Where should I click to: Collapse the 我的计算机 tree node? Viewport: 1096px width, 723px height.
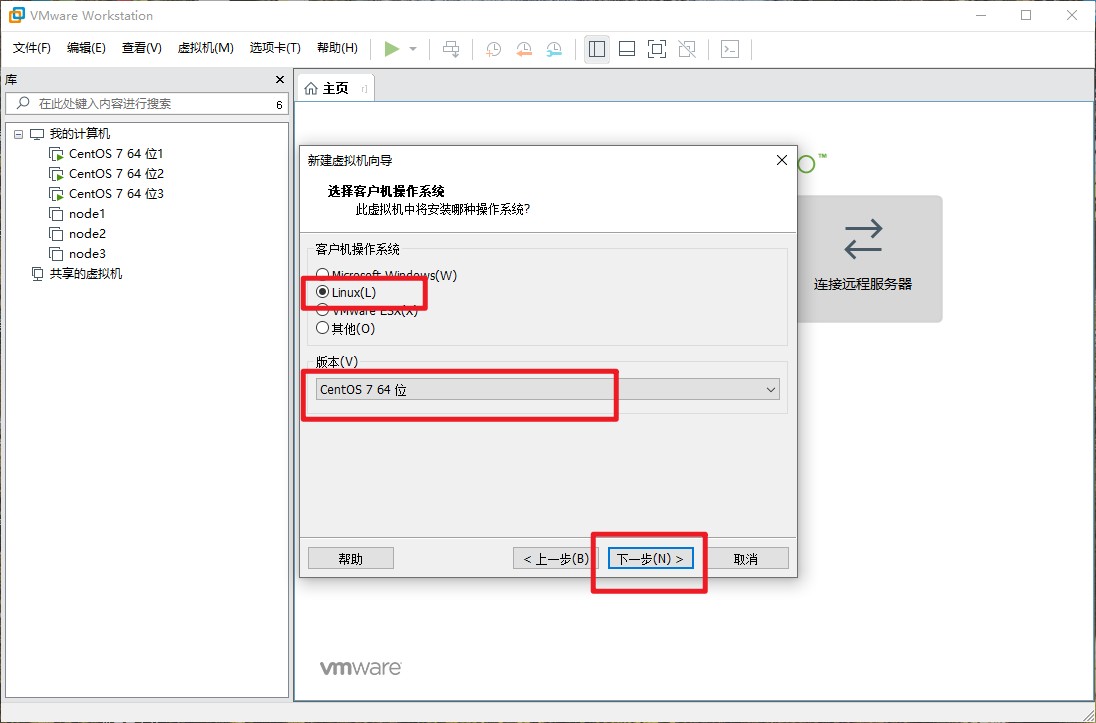(18, 134)
